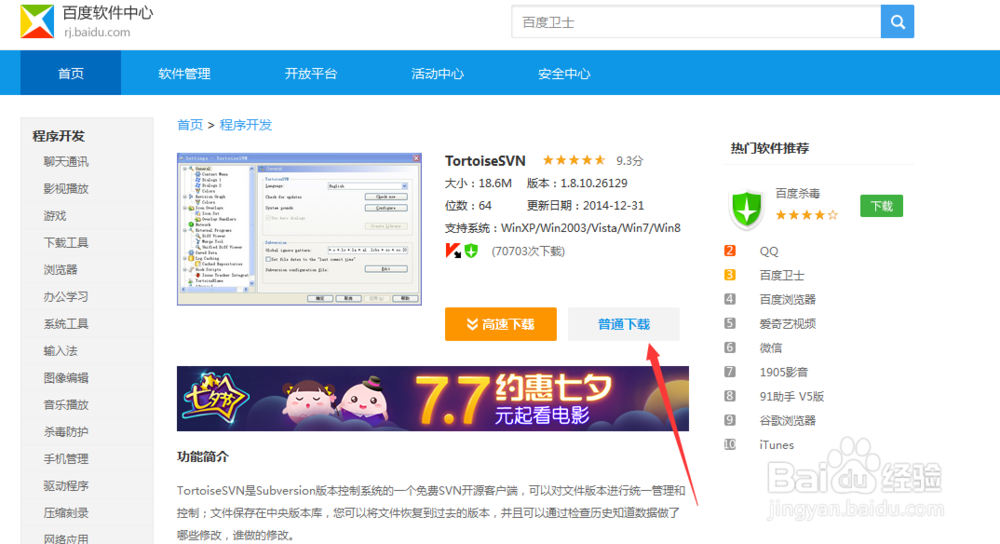This screenshot has height=544, width=1000.
Task: Open 微信 in the recommended list
Action: (x=770, y=348)
